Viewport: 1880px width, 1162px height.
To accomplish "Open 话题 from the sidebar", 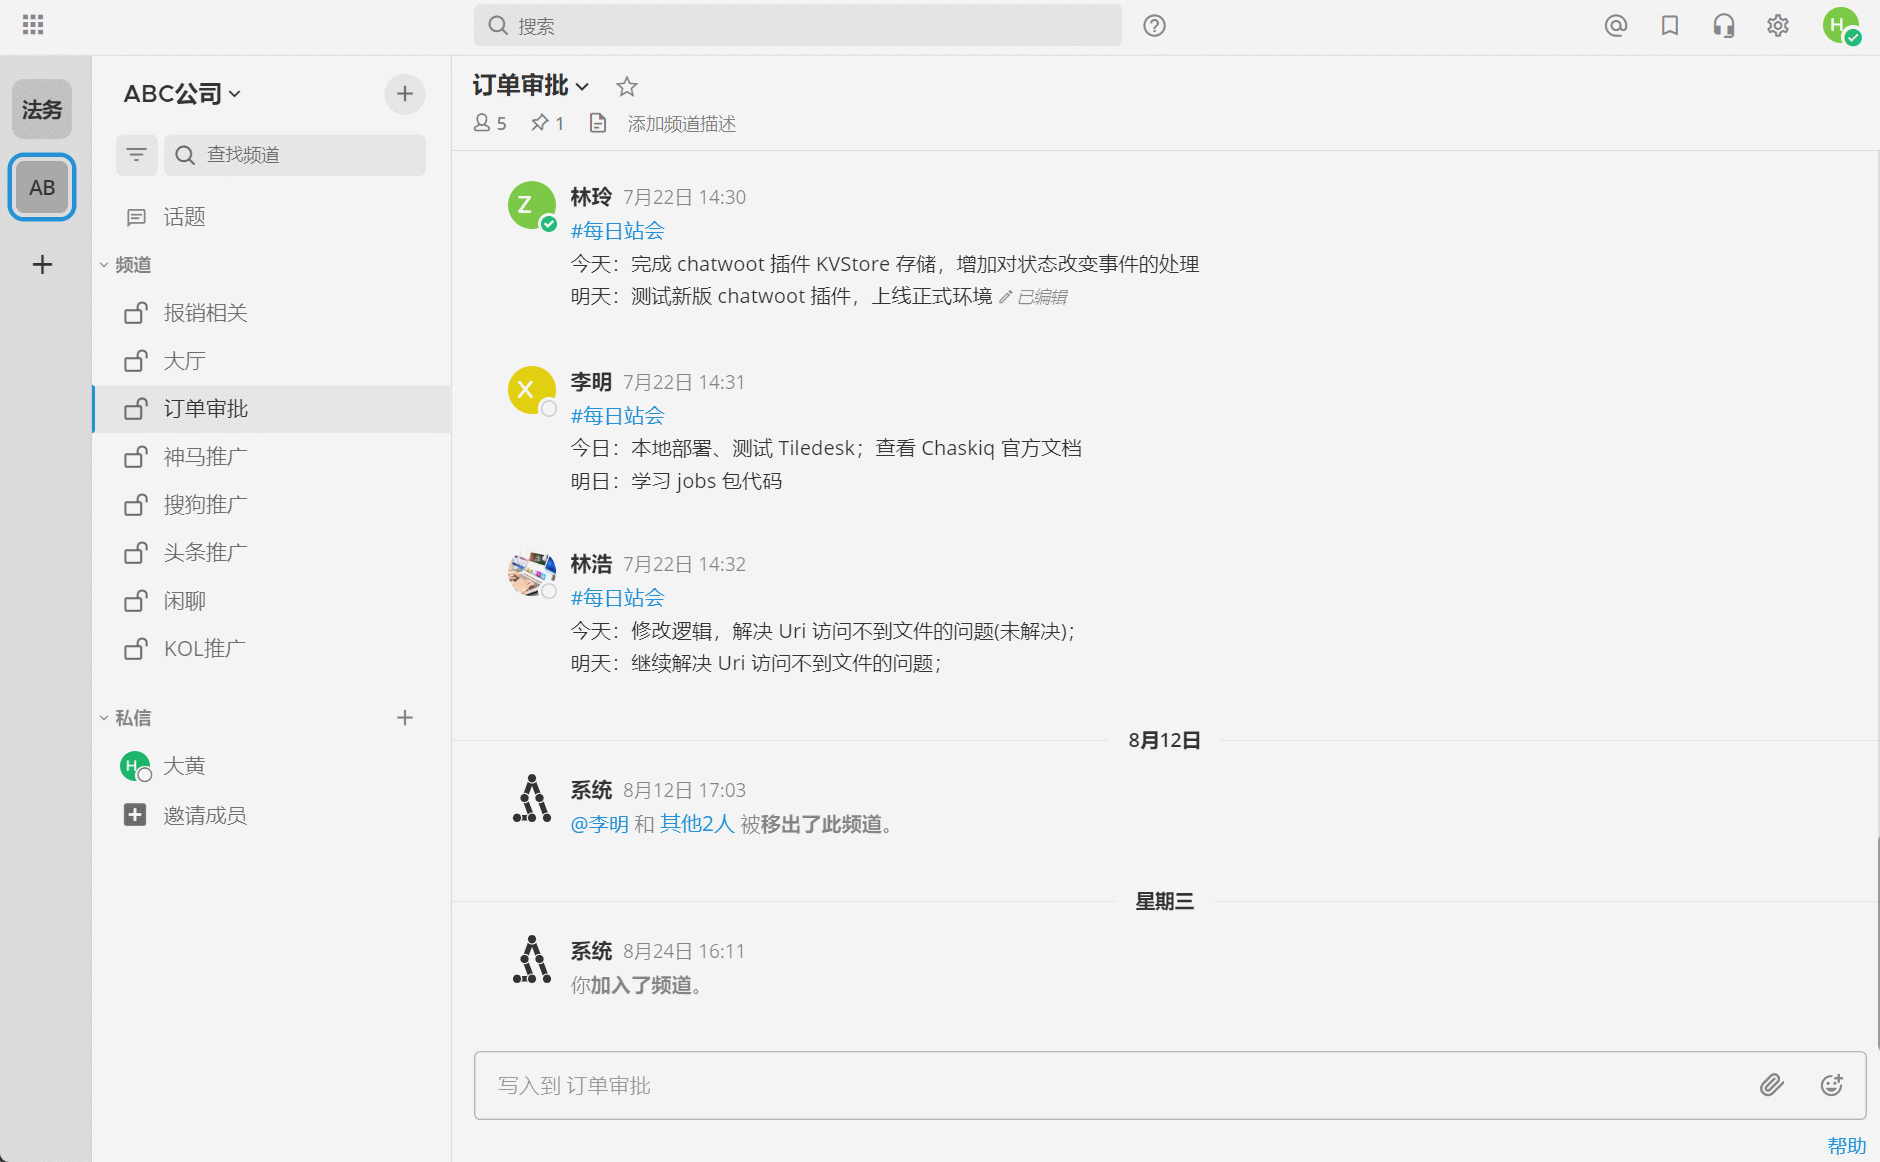I will 185,217.
